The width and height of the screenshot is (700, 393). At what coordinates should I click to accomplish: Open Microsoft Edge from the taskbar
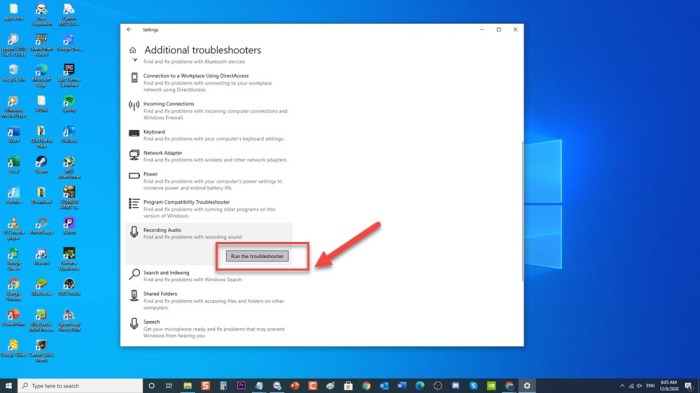coord(420,385)
